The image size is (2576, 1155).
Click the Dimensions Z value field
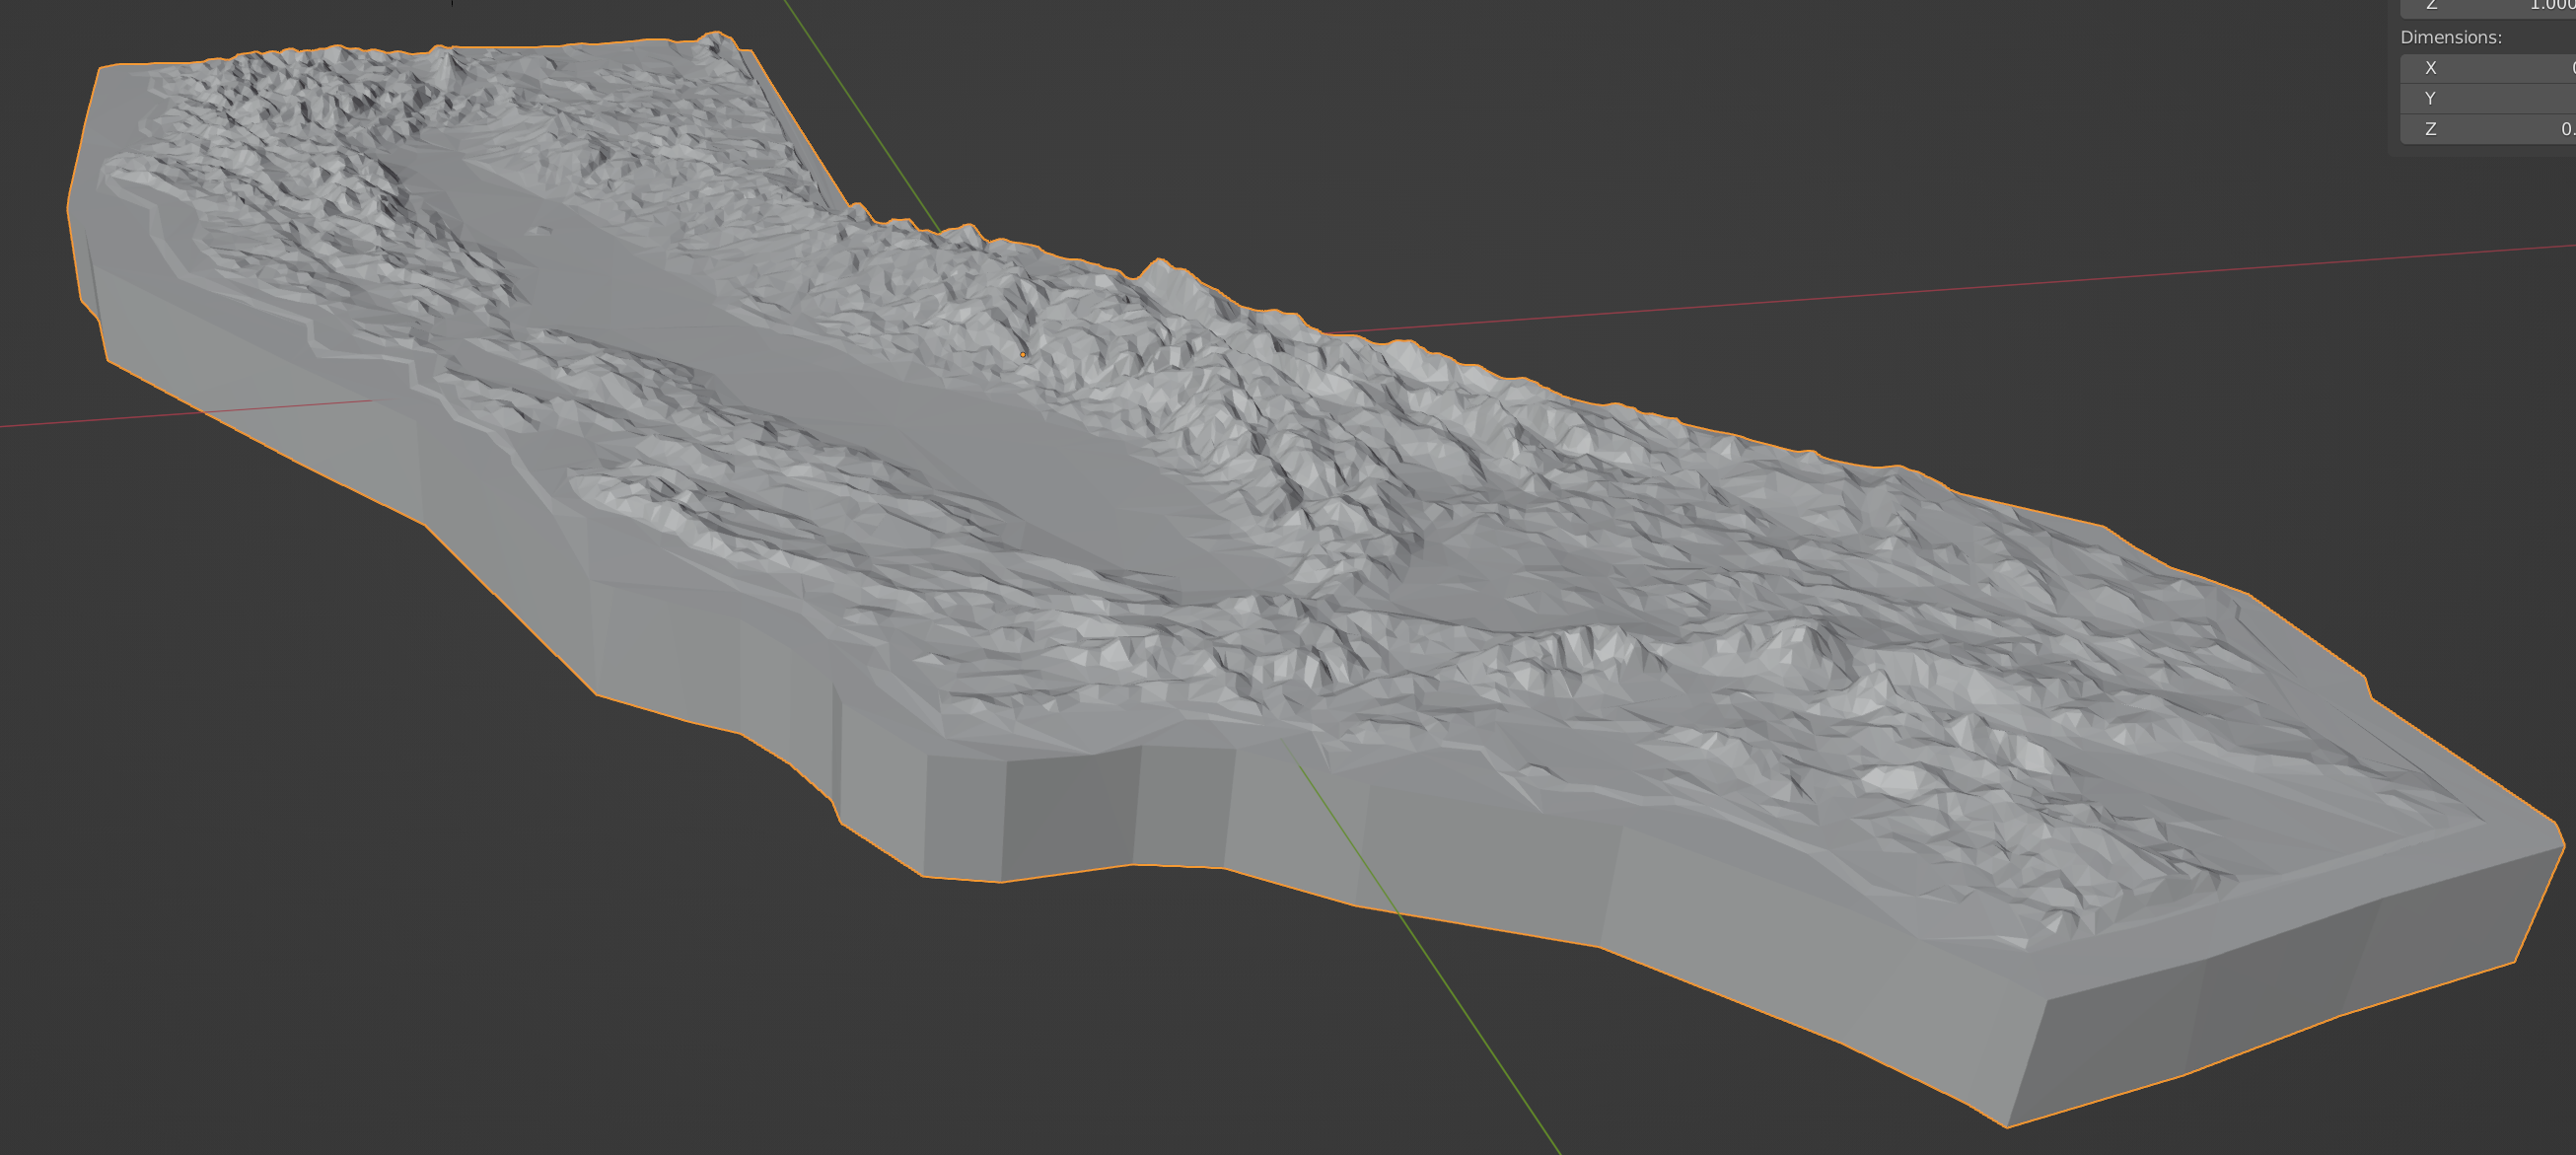(2488, 129)
